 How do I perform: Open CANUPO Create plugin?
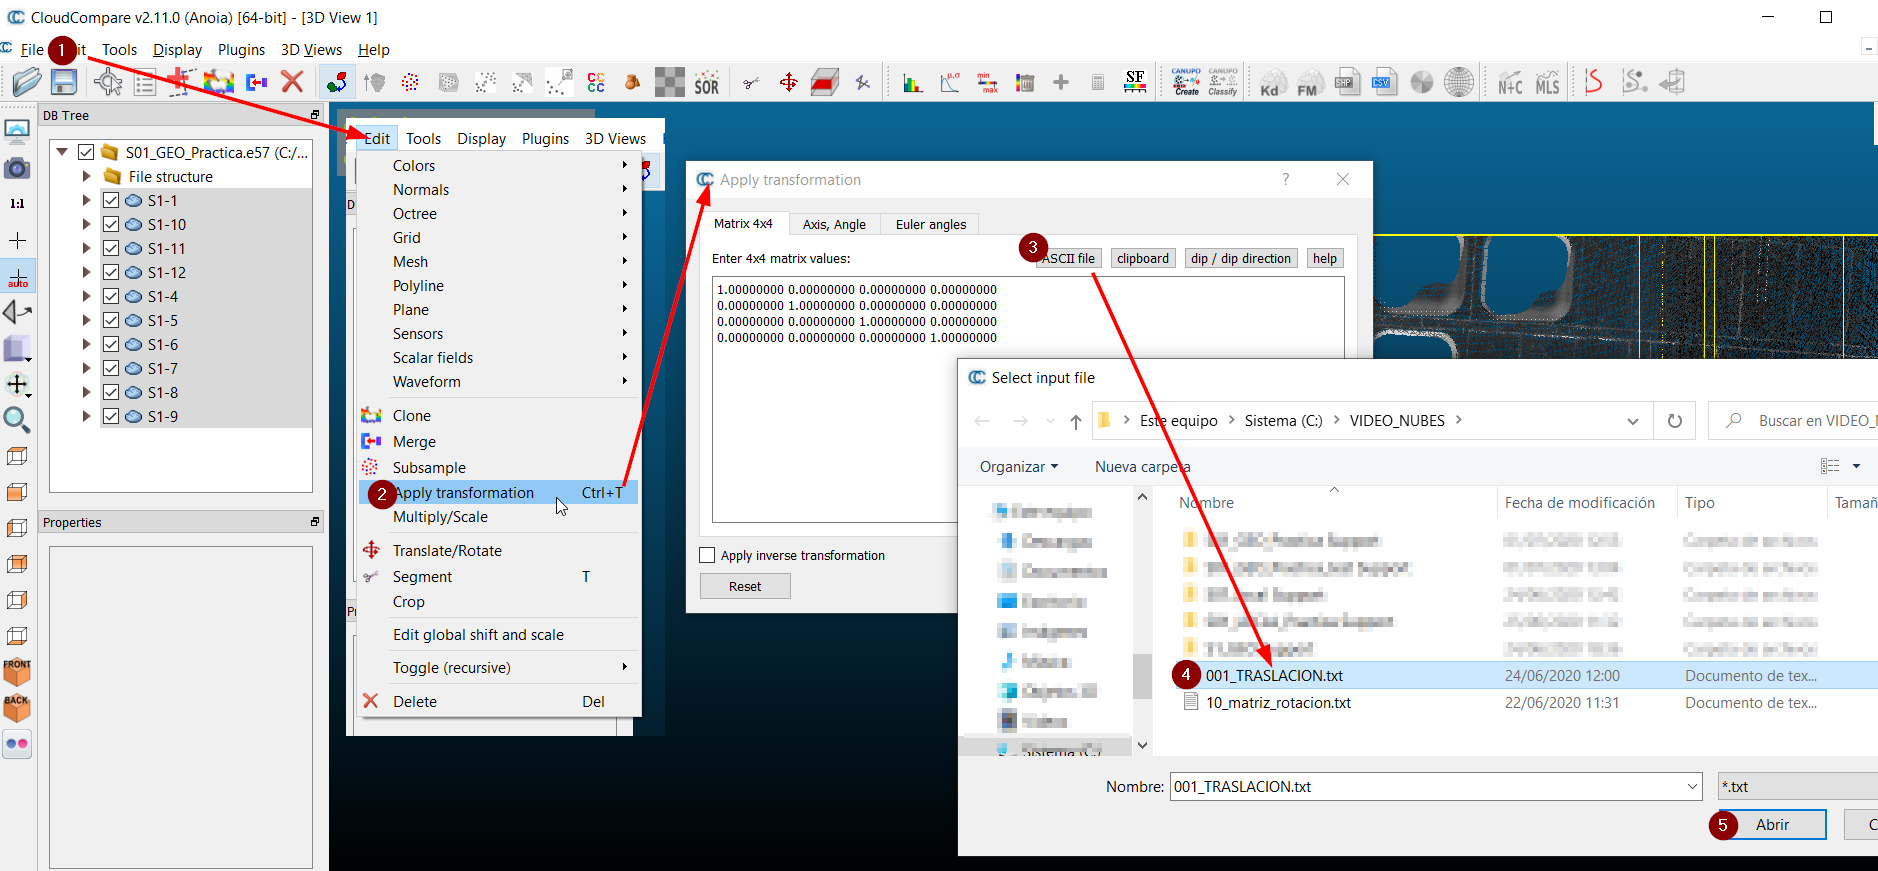point(1186,82)
